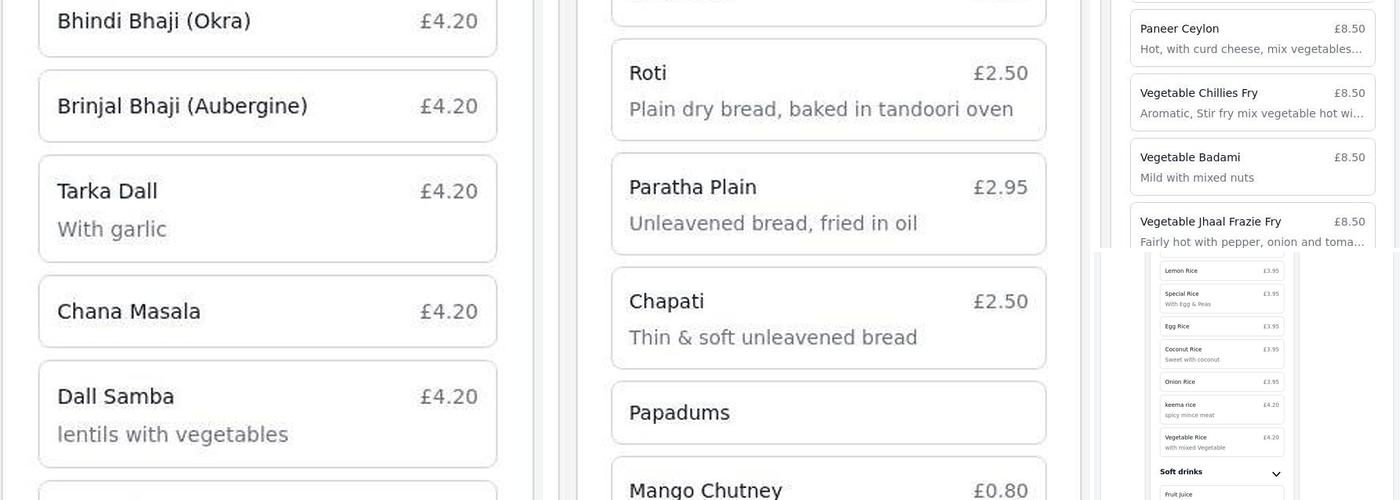1400x500 pixels.
Task: Select the Coconut Rice item
Action: pyautogui.click(x=1221, y=354)
